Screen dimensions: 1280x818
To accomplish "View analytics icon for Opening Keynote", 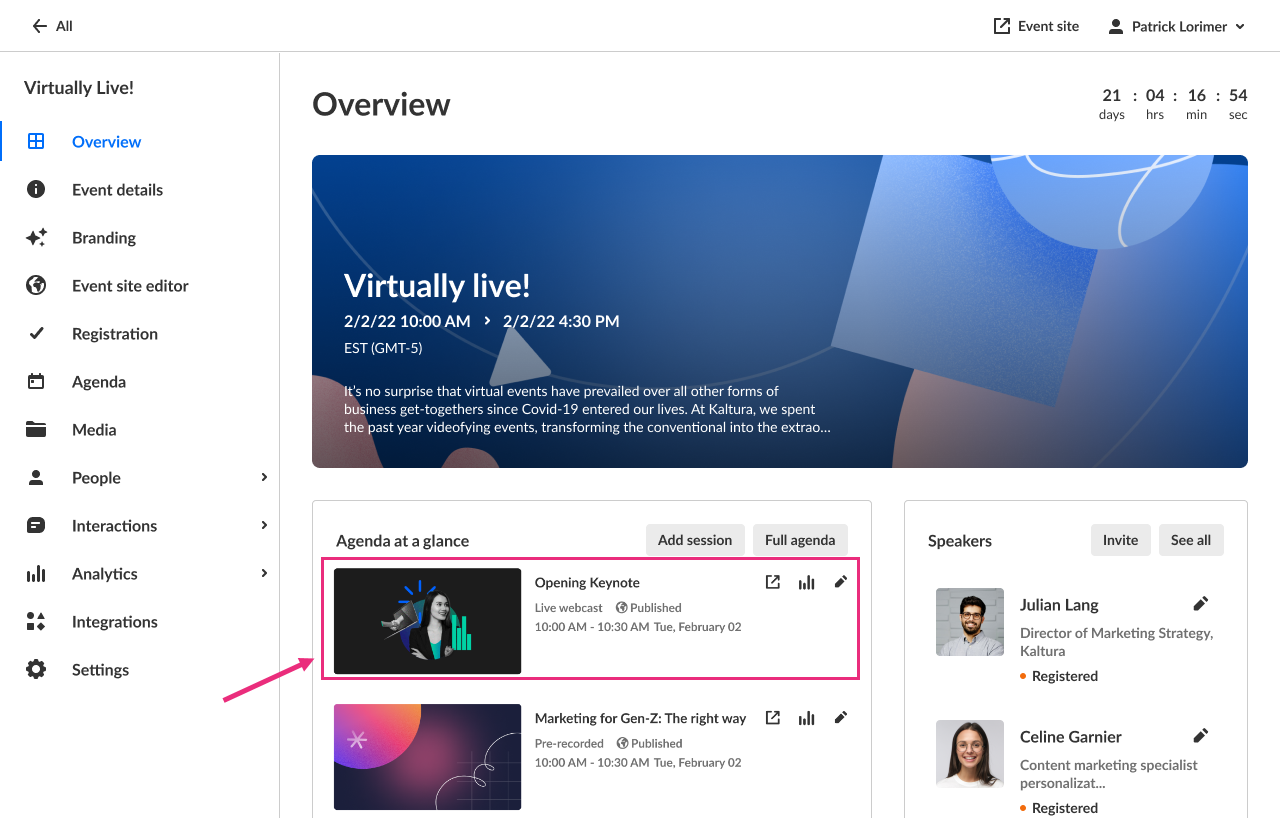I will 806,582.
